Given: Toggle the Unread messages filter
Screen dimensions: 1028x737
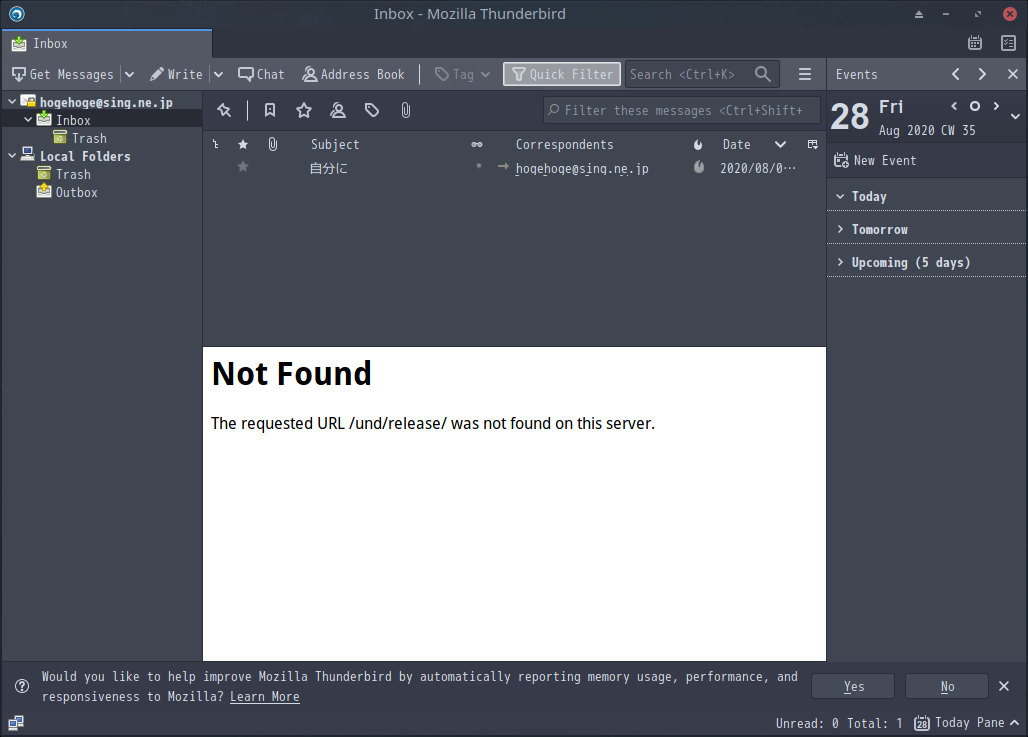Looking at the screenshot, I should [269, 110].
